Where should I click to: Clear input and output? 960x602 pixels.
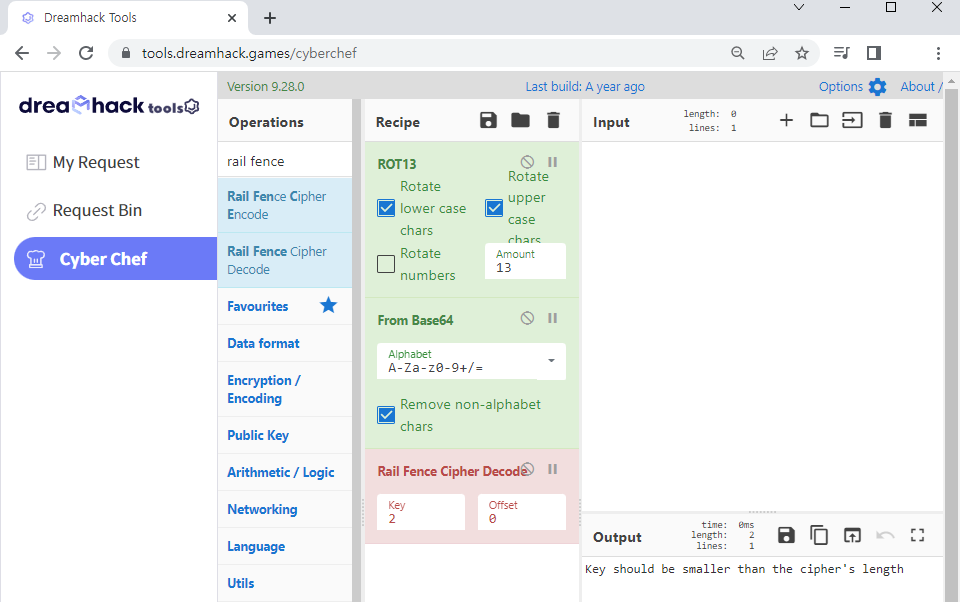(x=885, y=120)
